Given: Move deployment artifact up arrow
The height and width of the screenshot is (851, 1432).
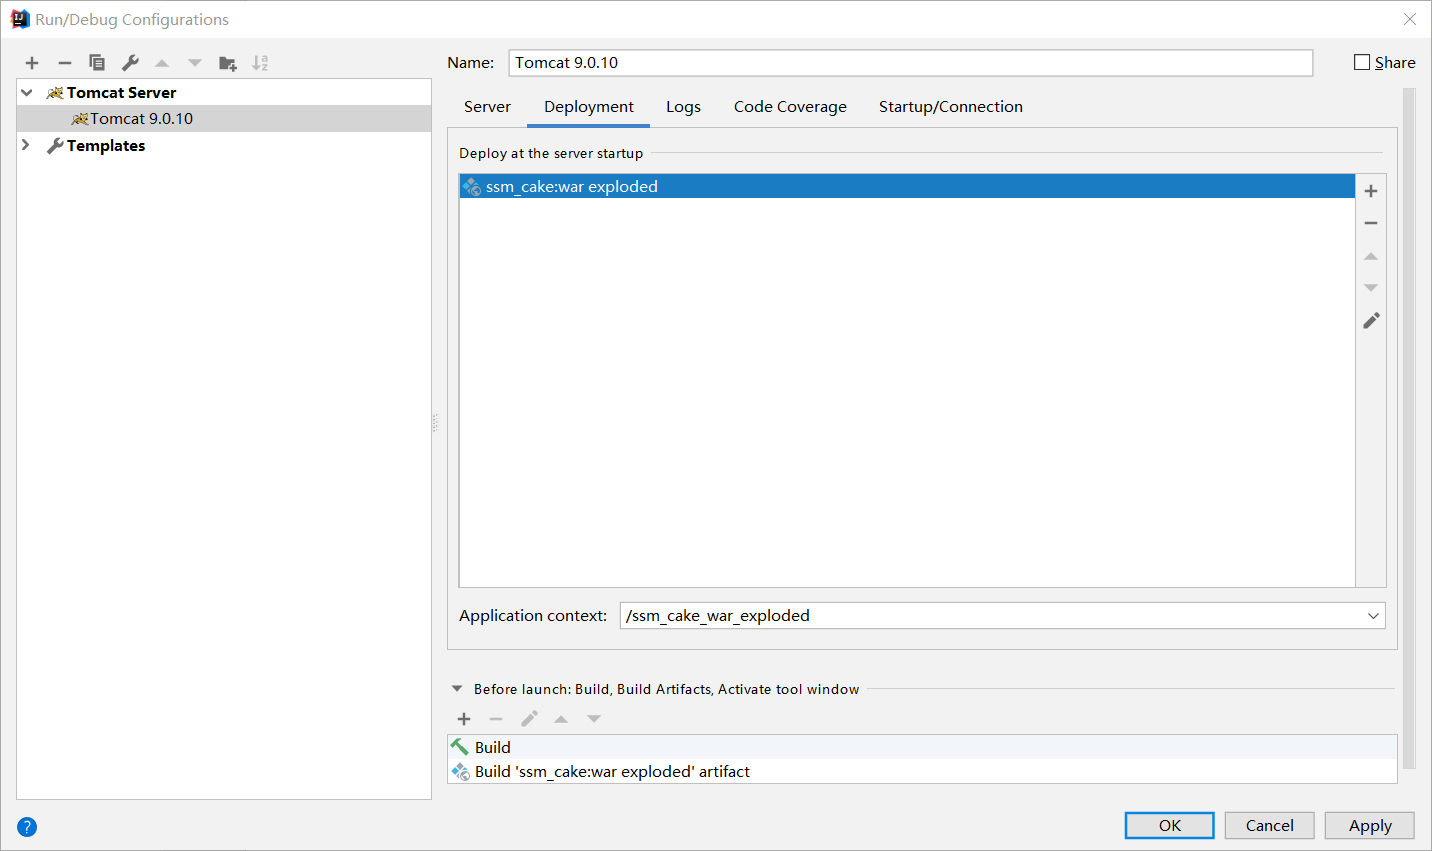Looking at the screenshot, I should click(1371, 256).
